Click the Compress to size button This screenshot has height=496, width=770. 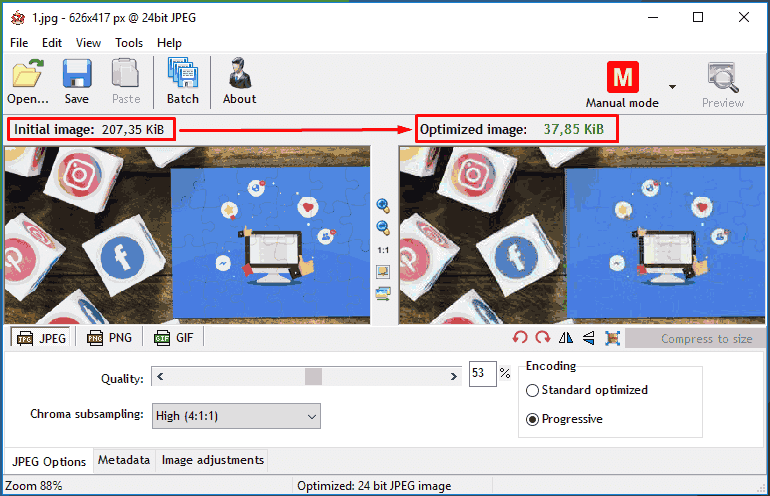[x=694, y=338]
